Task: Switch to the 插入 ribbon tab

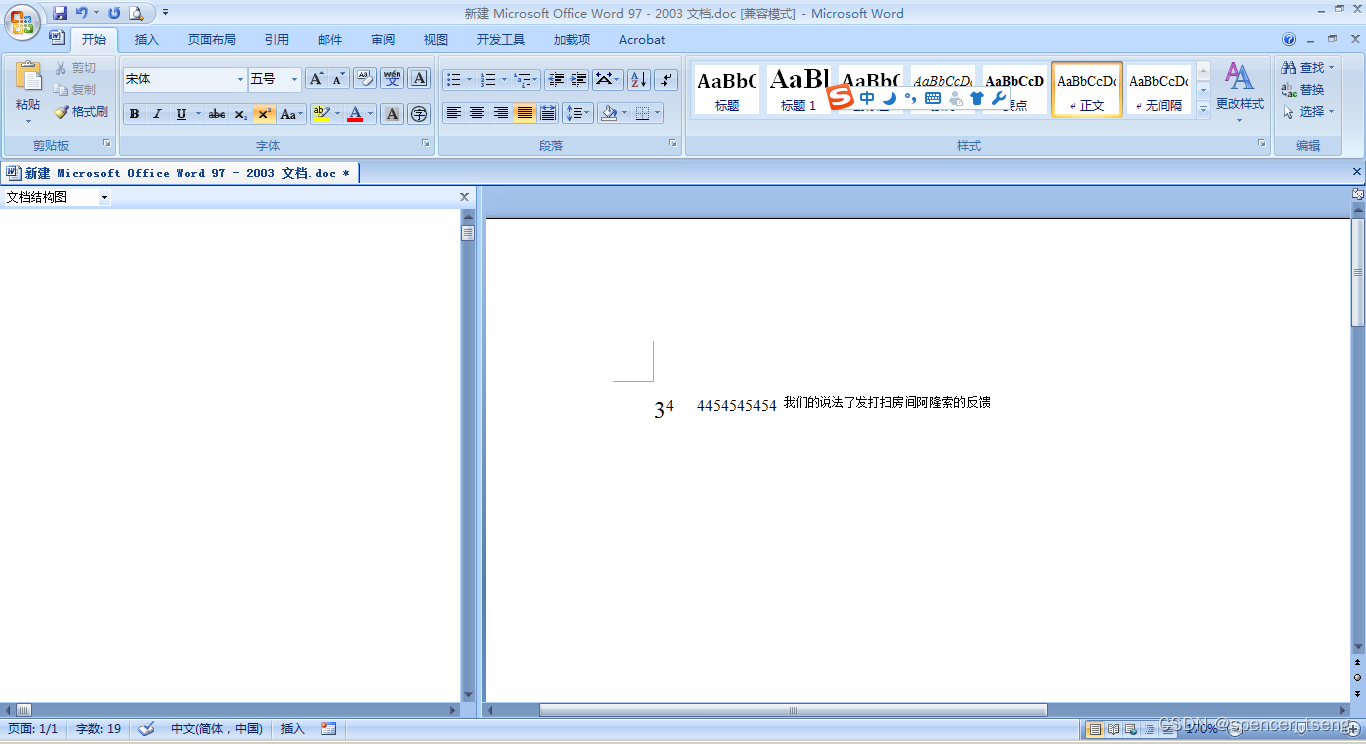Action: coord(146,39)
